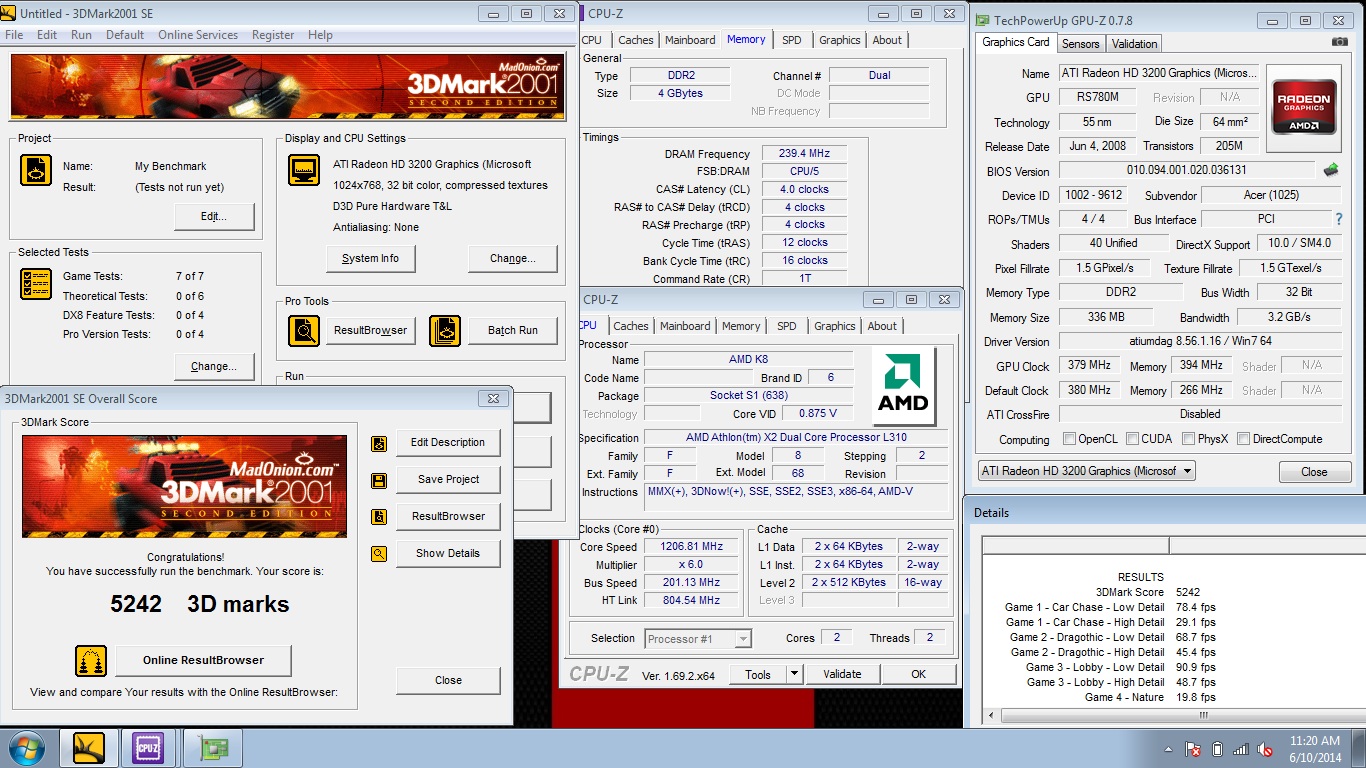This screenshot has height=768, width=1366.
Task: Enable the CUDA checkbox
Action: tap(1132, 439)
